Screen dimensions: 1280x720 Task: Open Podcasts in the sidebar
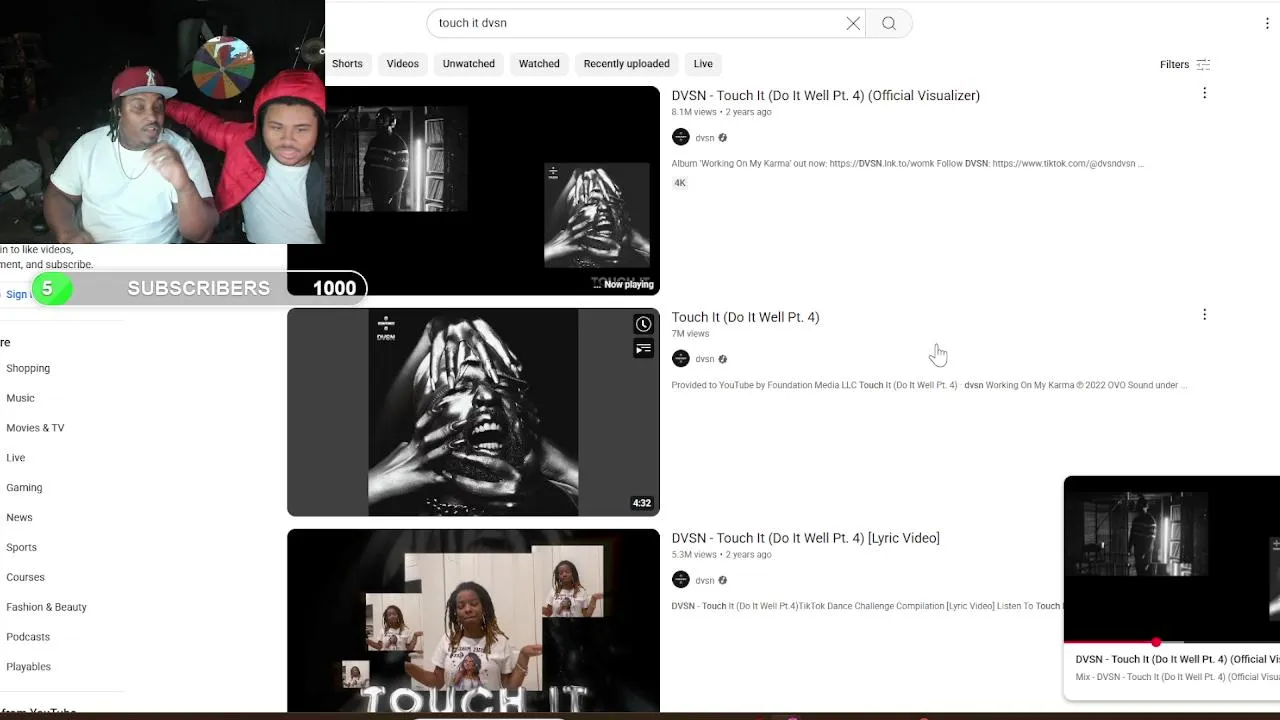[28, 637]
